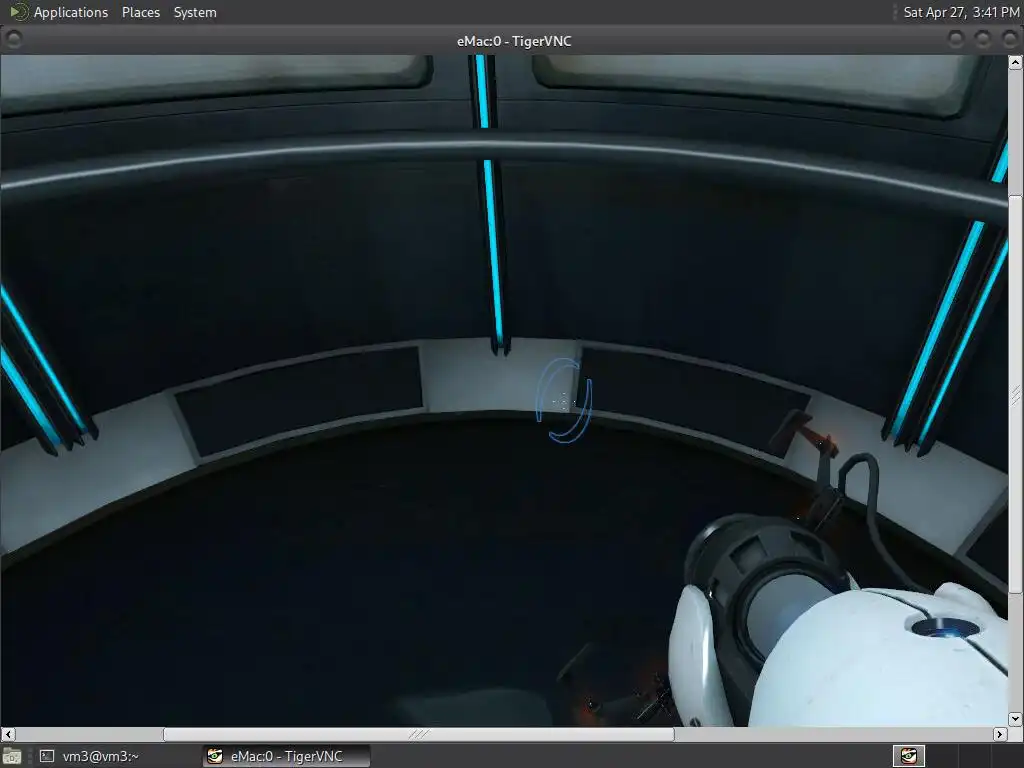Click the eMac:0 - TigerVNC title bar text
Image resolution: width=1024 pixels, height=768 pixels.
pyautogui.click(x=514, y=41)
